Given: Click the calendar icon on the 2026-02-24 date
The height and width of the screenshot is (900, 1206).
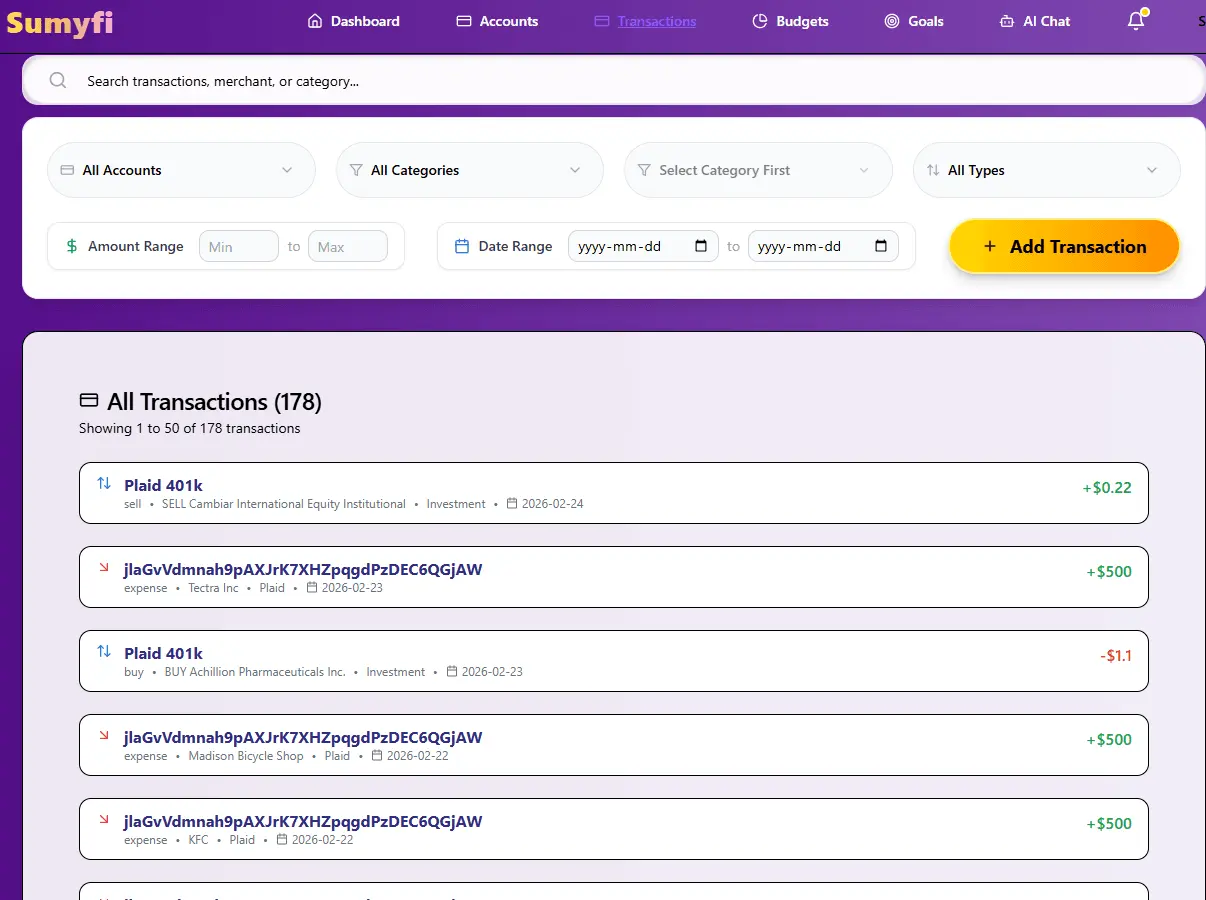Looking at the screenshot, I should 512,504.
